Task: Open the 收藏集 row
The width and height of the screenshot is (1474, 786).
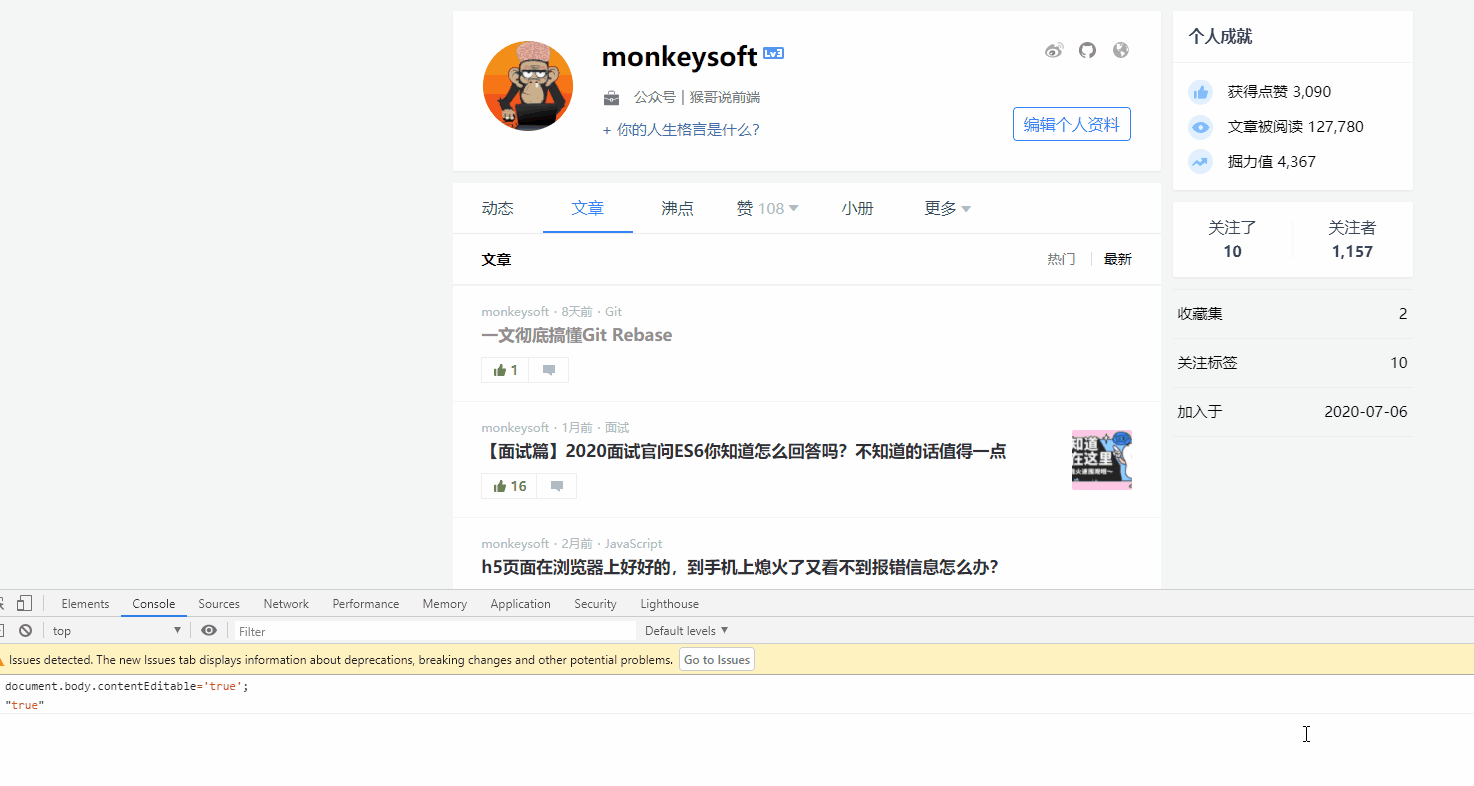Action: tap(1292, 314)
